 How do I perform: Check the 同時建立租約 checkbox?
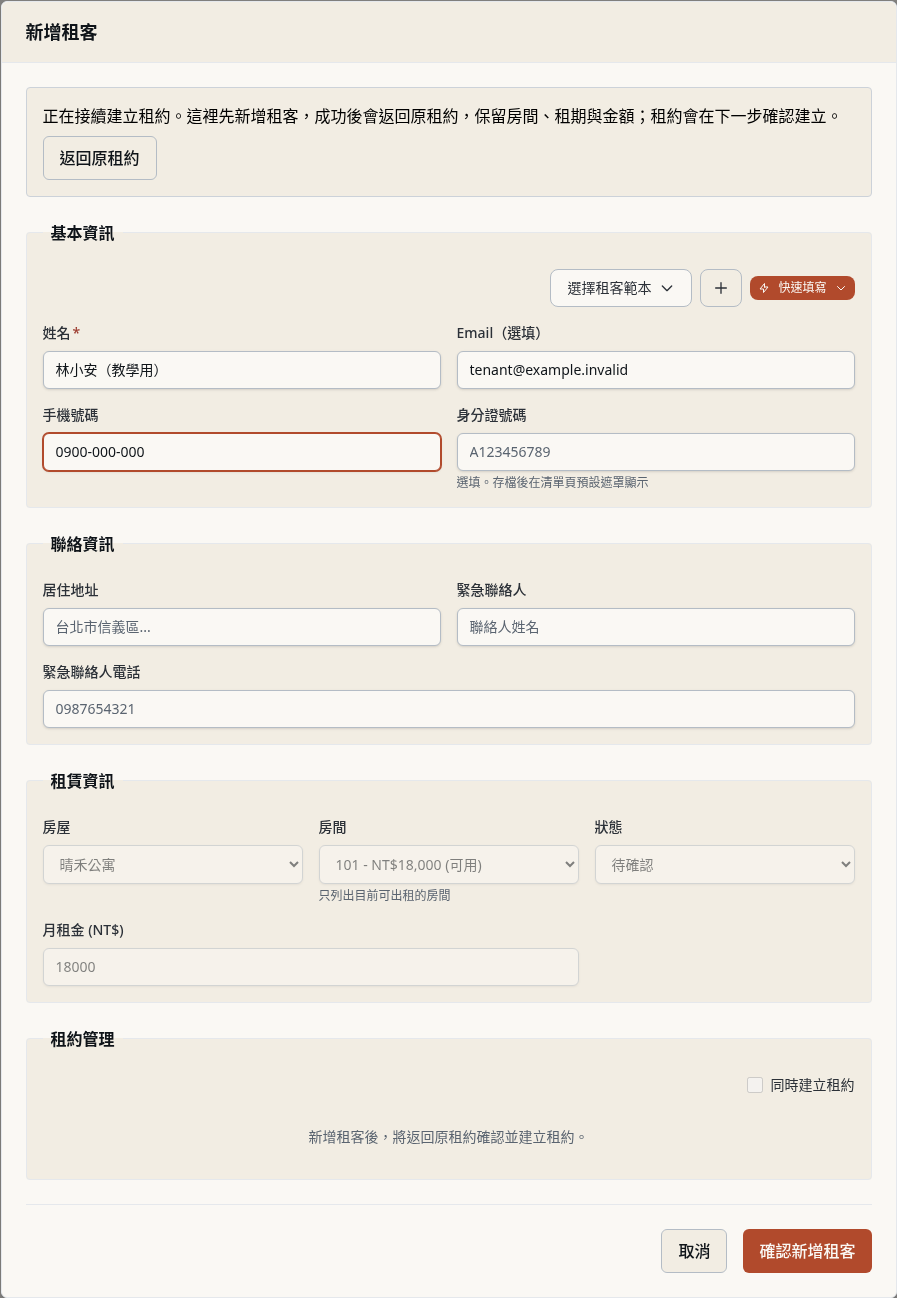(x=755, y=1085)
